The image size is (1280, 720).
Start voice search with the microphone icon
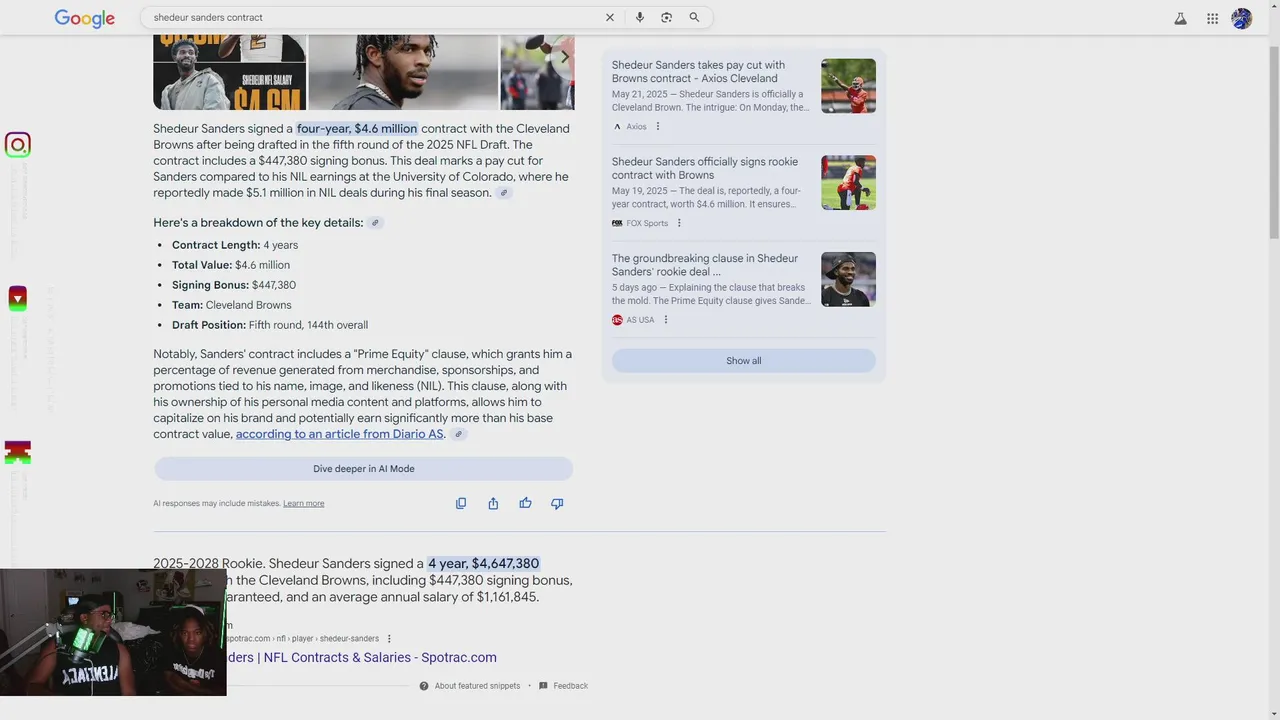pos(640,17)
